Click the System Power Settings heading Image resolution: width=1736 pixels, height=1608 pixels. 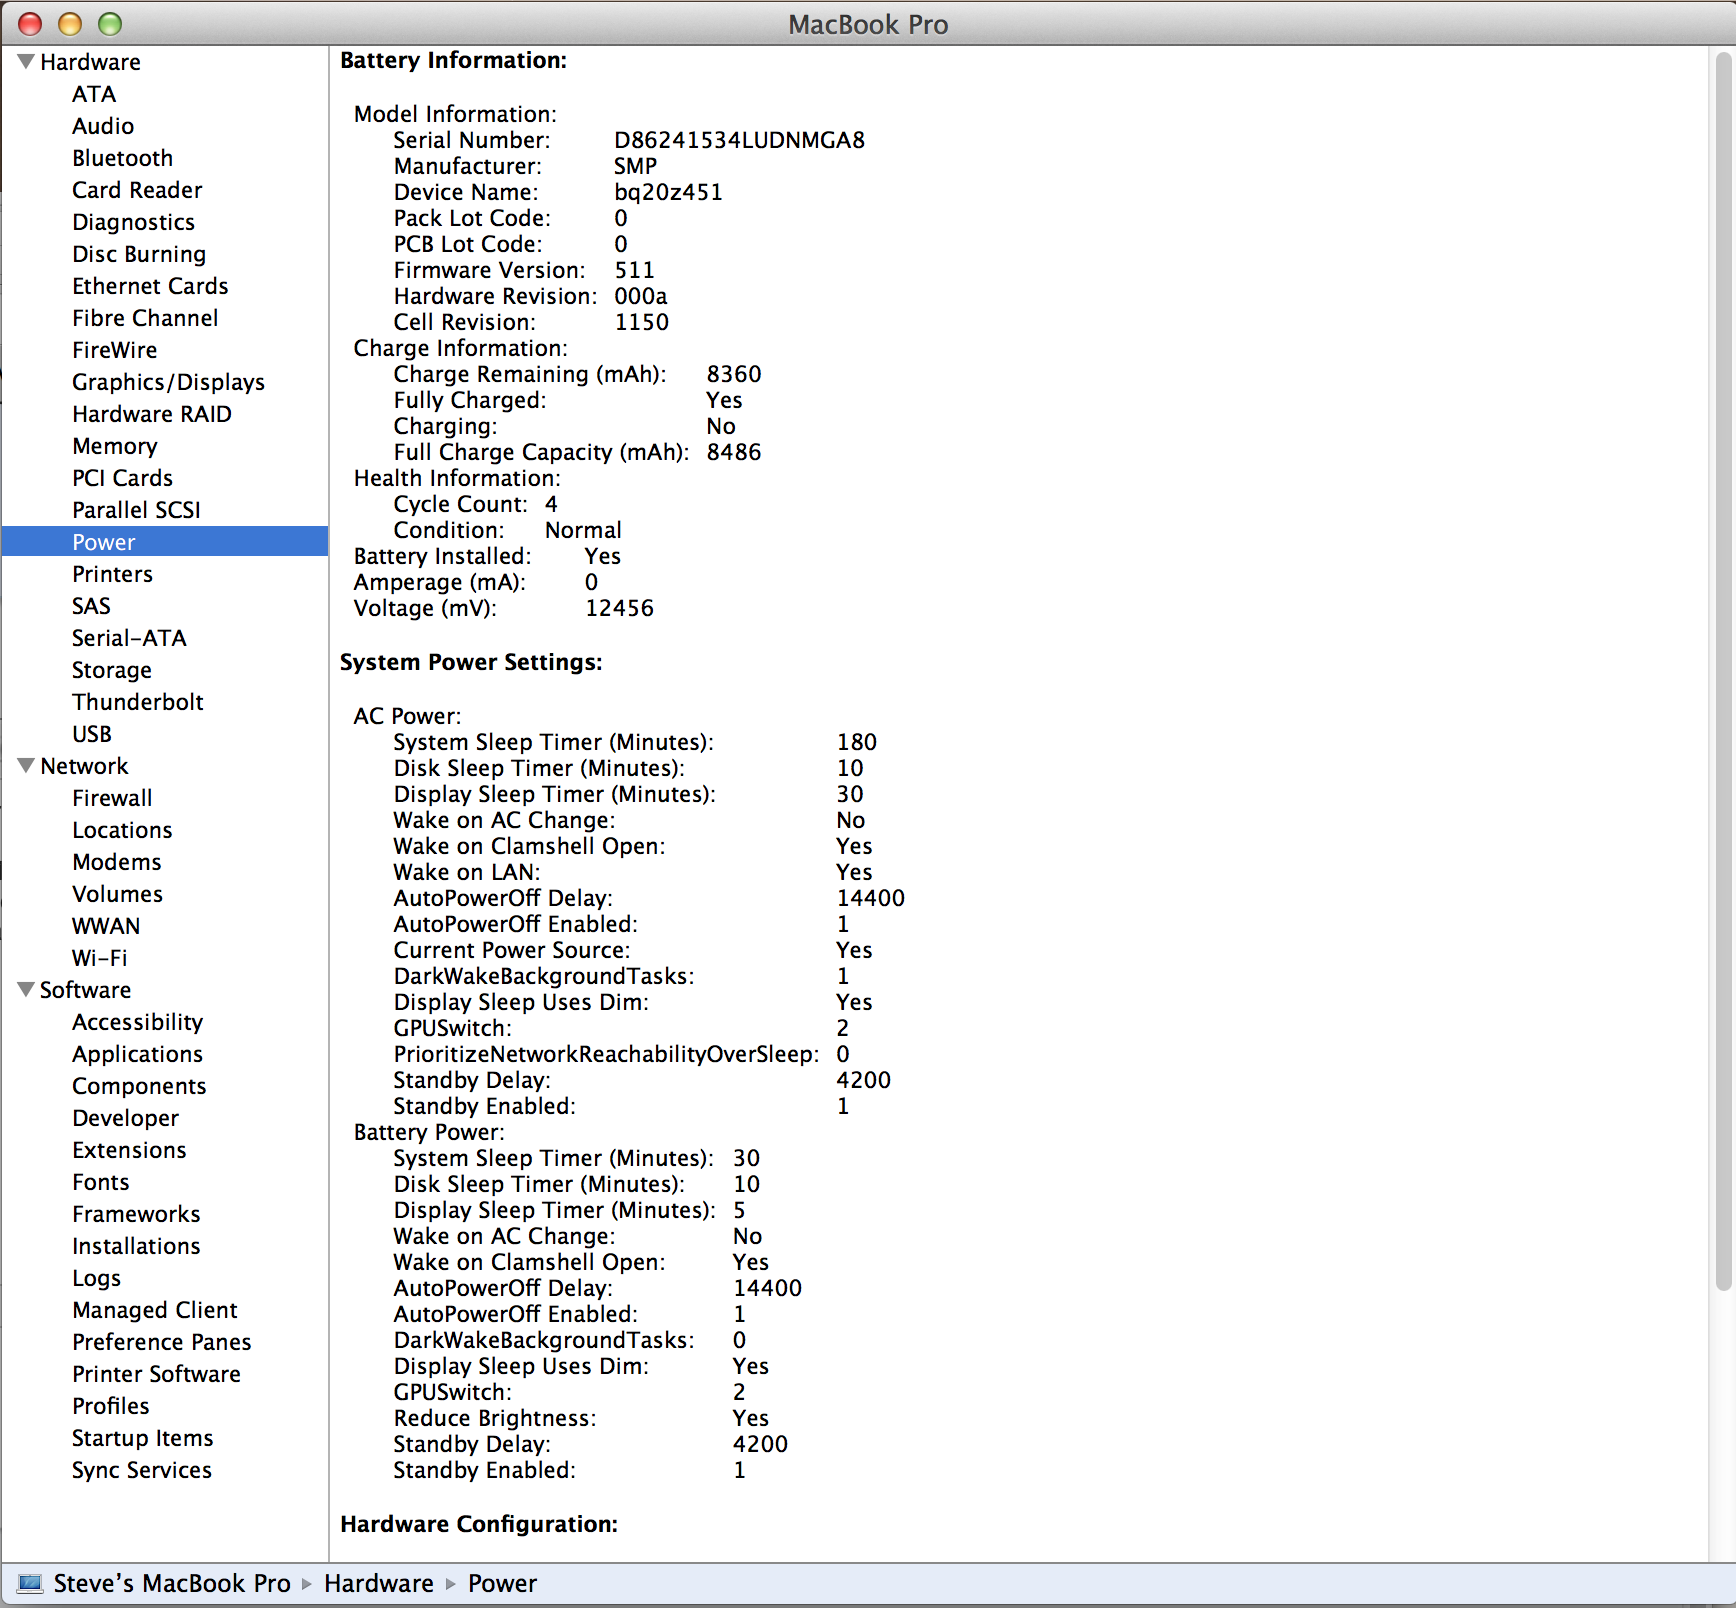(x=471, y=662)
